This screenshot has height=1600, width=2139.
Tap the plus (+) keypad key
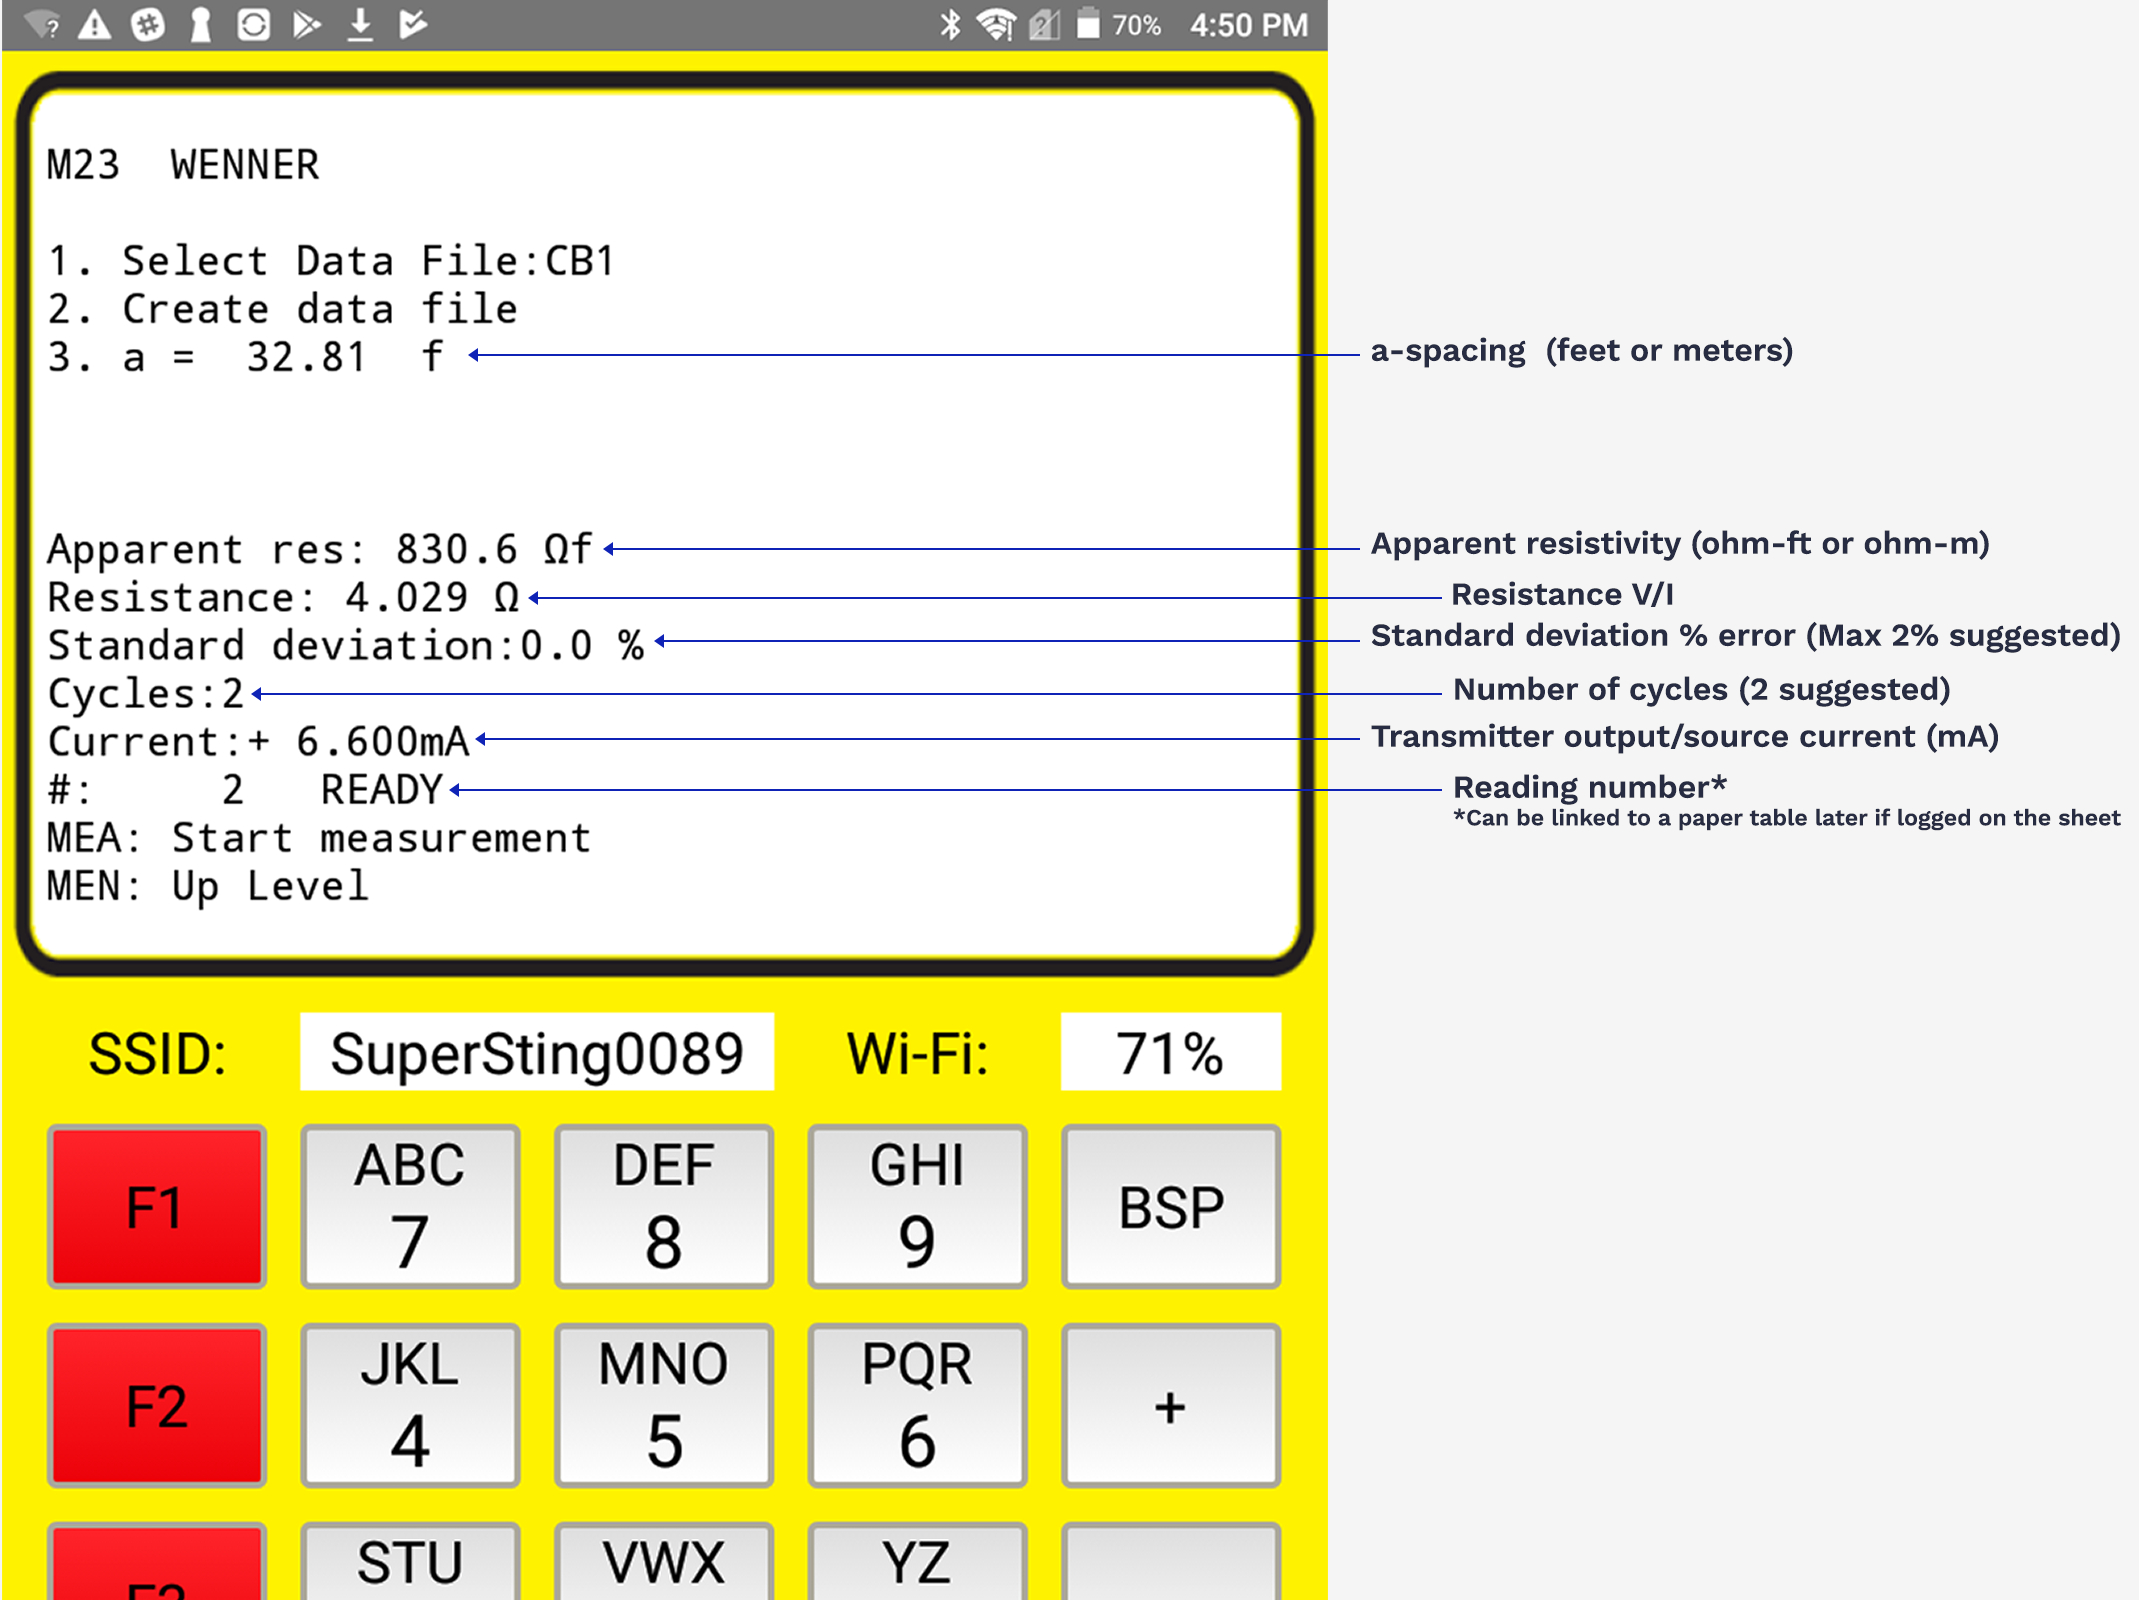(1171, 1405)
